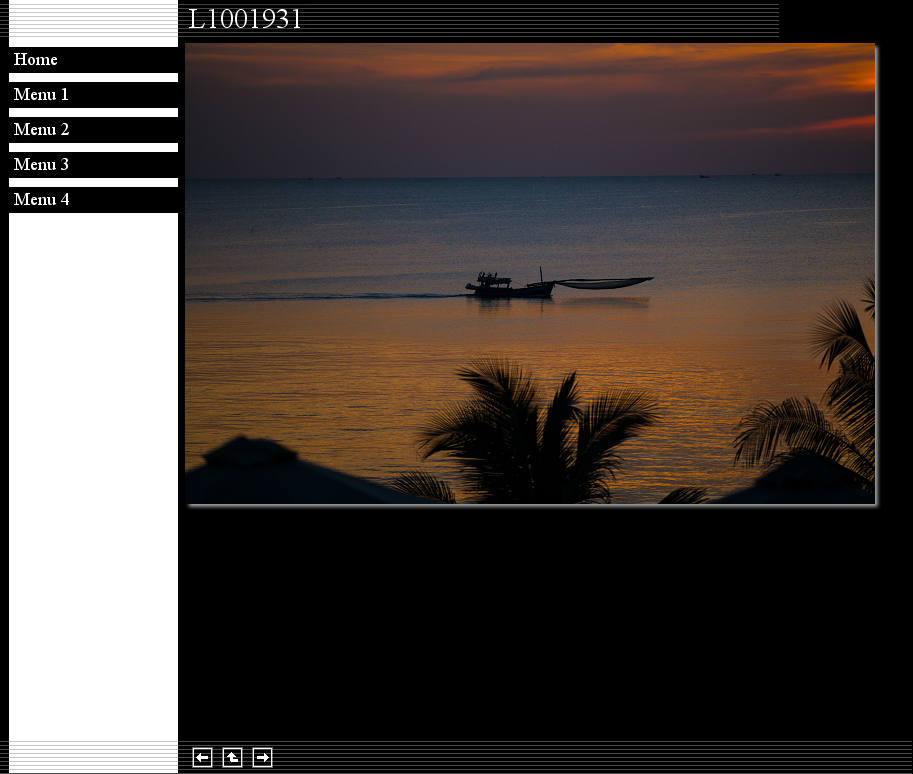Screen dimensions: 913x774
Task: Open the Home menu item
Action: pyautogui.click(x=36, y=60)
